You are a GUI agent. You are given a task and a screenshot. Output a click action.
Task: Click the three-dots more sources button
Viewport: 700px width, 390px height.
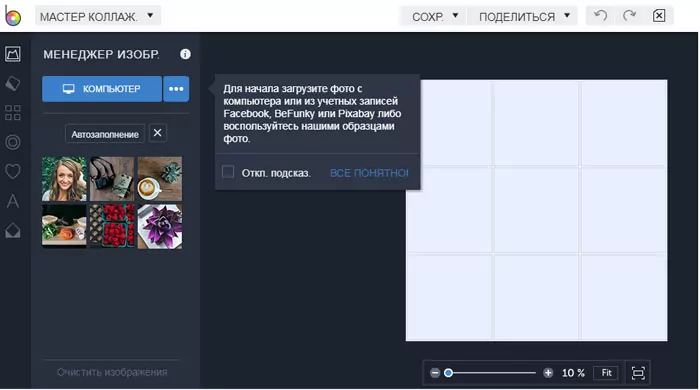click(x=176, y=89)
